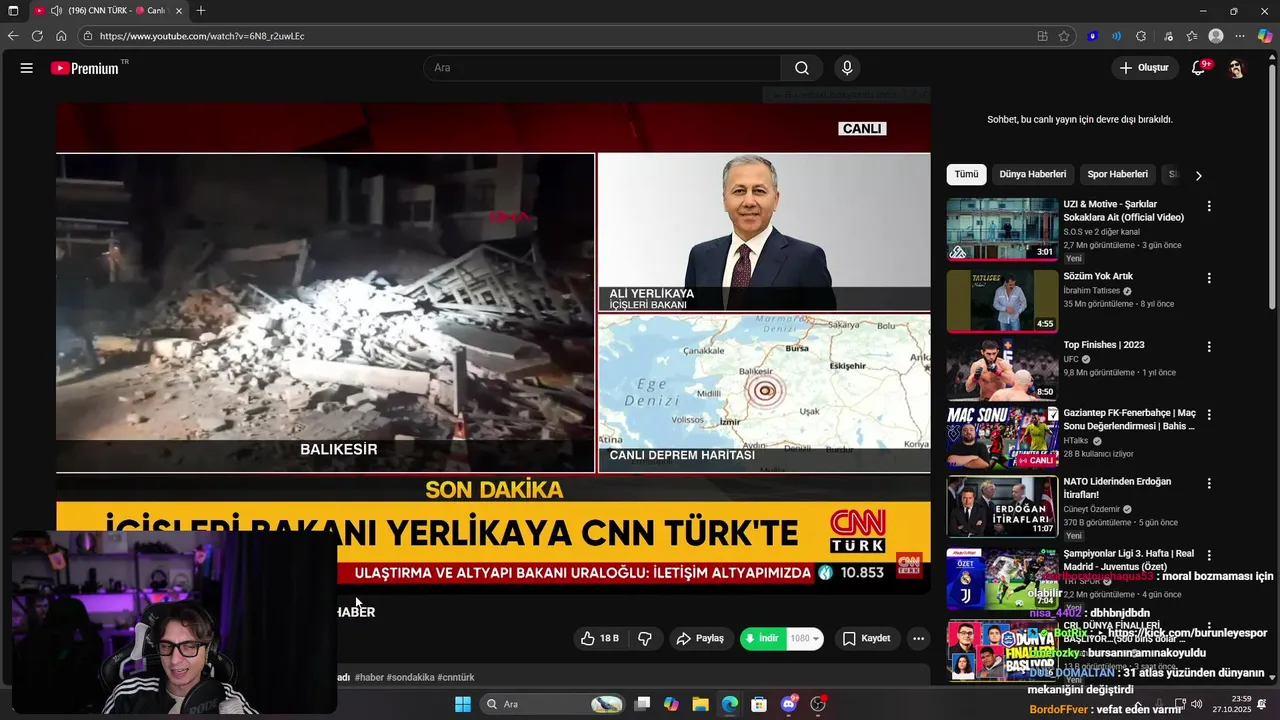The image size is (1280, 720).
Task: Open Edge favorites list icon
Action: (1192, 36)
